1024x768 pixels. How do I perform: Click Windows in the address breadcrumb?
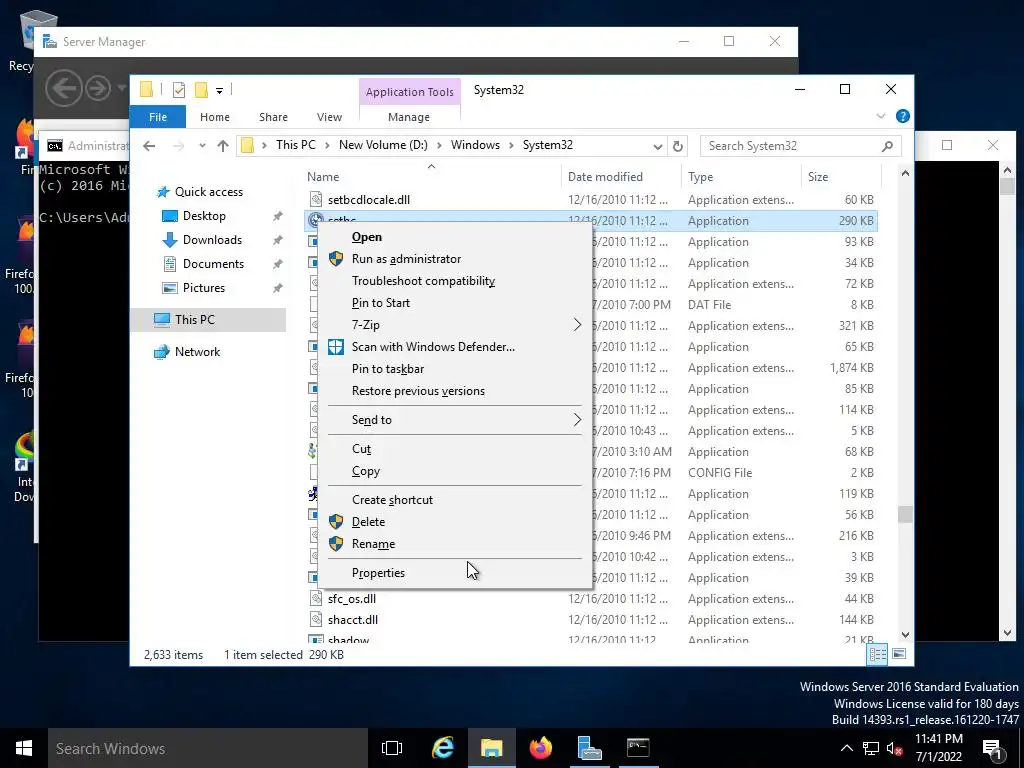click(x=475, y=145)
